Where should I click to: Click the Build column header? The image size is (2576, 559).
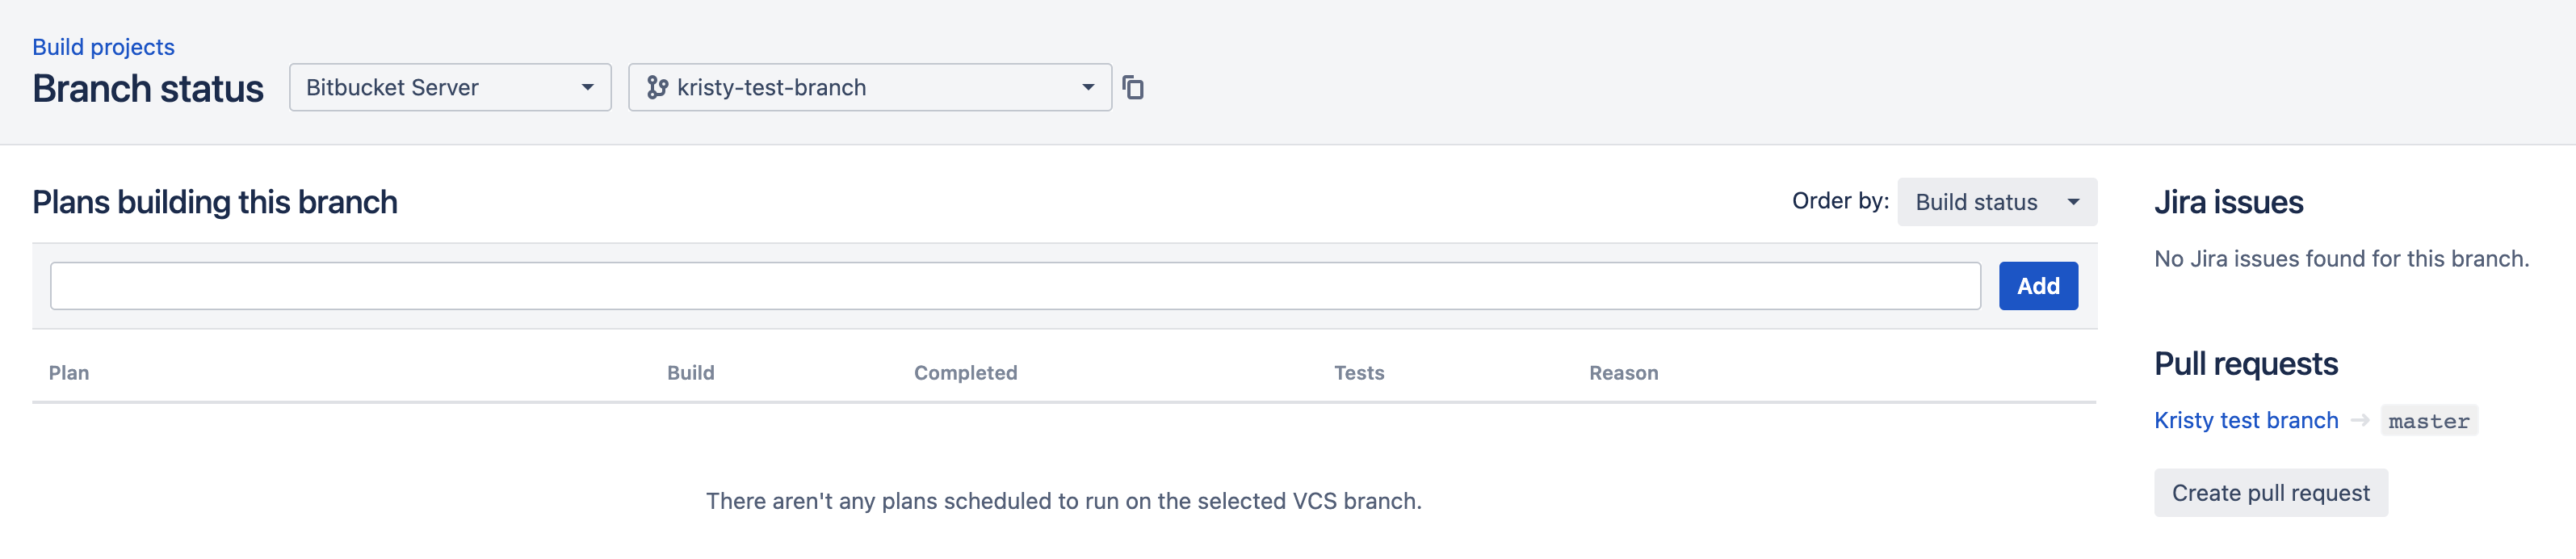[x=690, y=372]
